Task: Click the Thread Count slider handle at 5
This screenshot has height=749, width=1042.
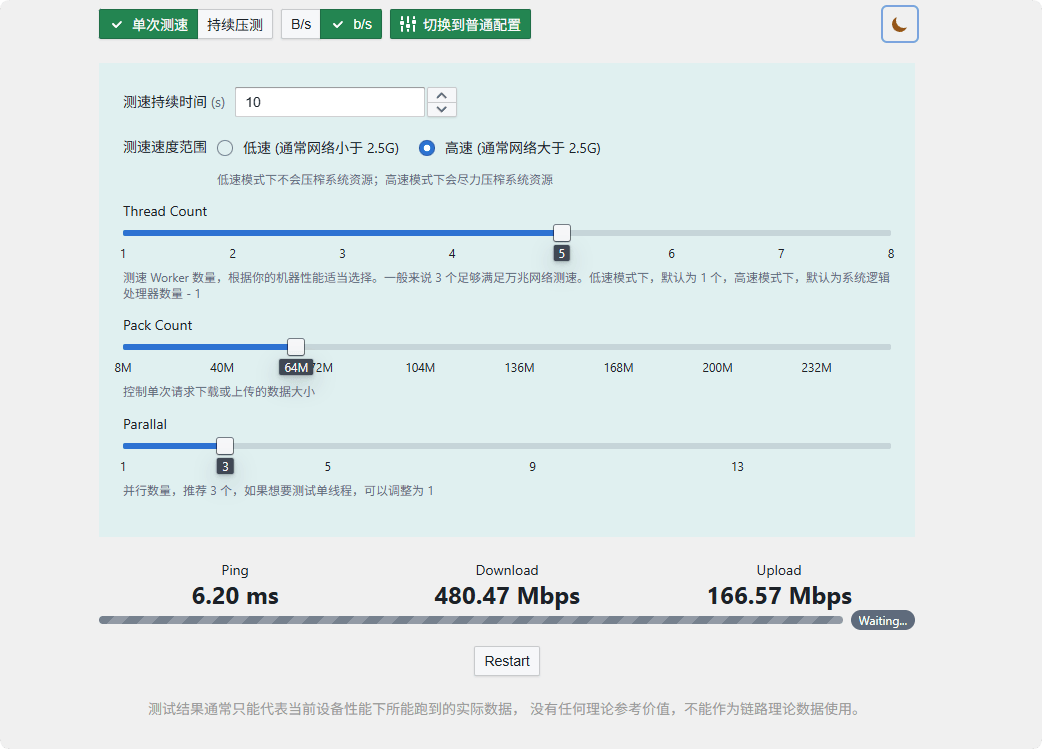Action: (x=561, y=232)
